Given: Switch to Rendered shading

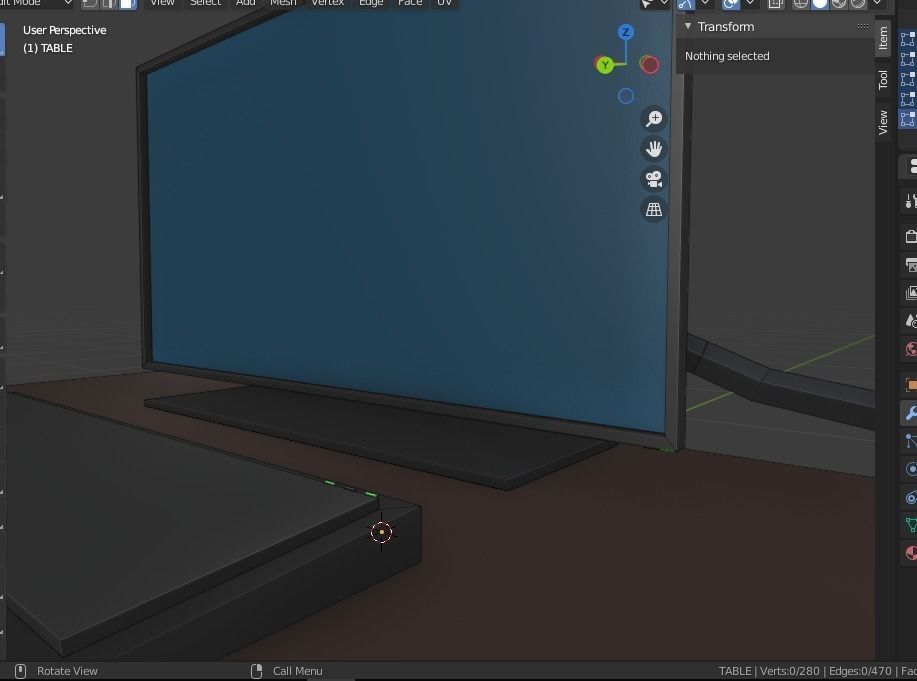Looking at the screenshot, I should pos(858,4).
